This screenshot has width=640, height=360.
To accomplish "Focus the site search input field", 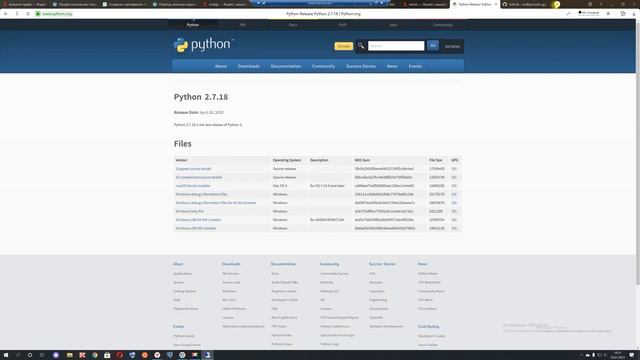I will tap(396, 46).
